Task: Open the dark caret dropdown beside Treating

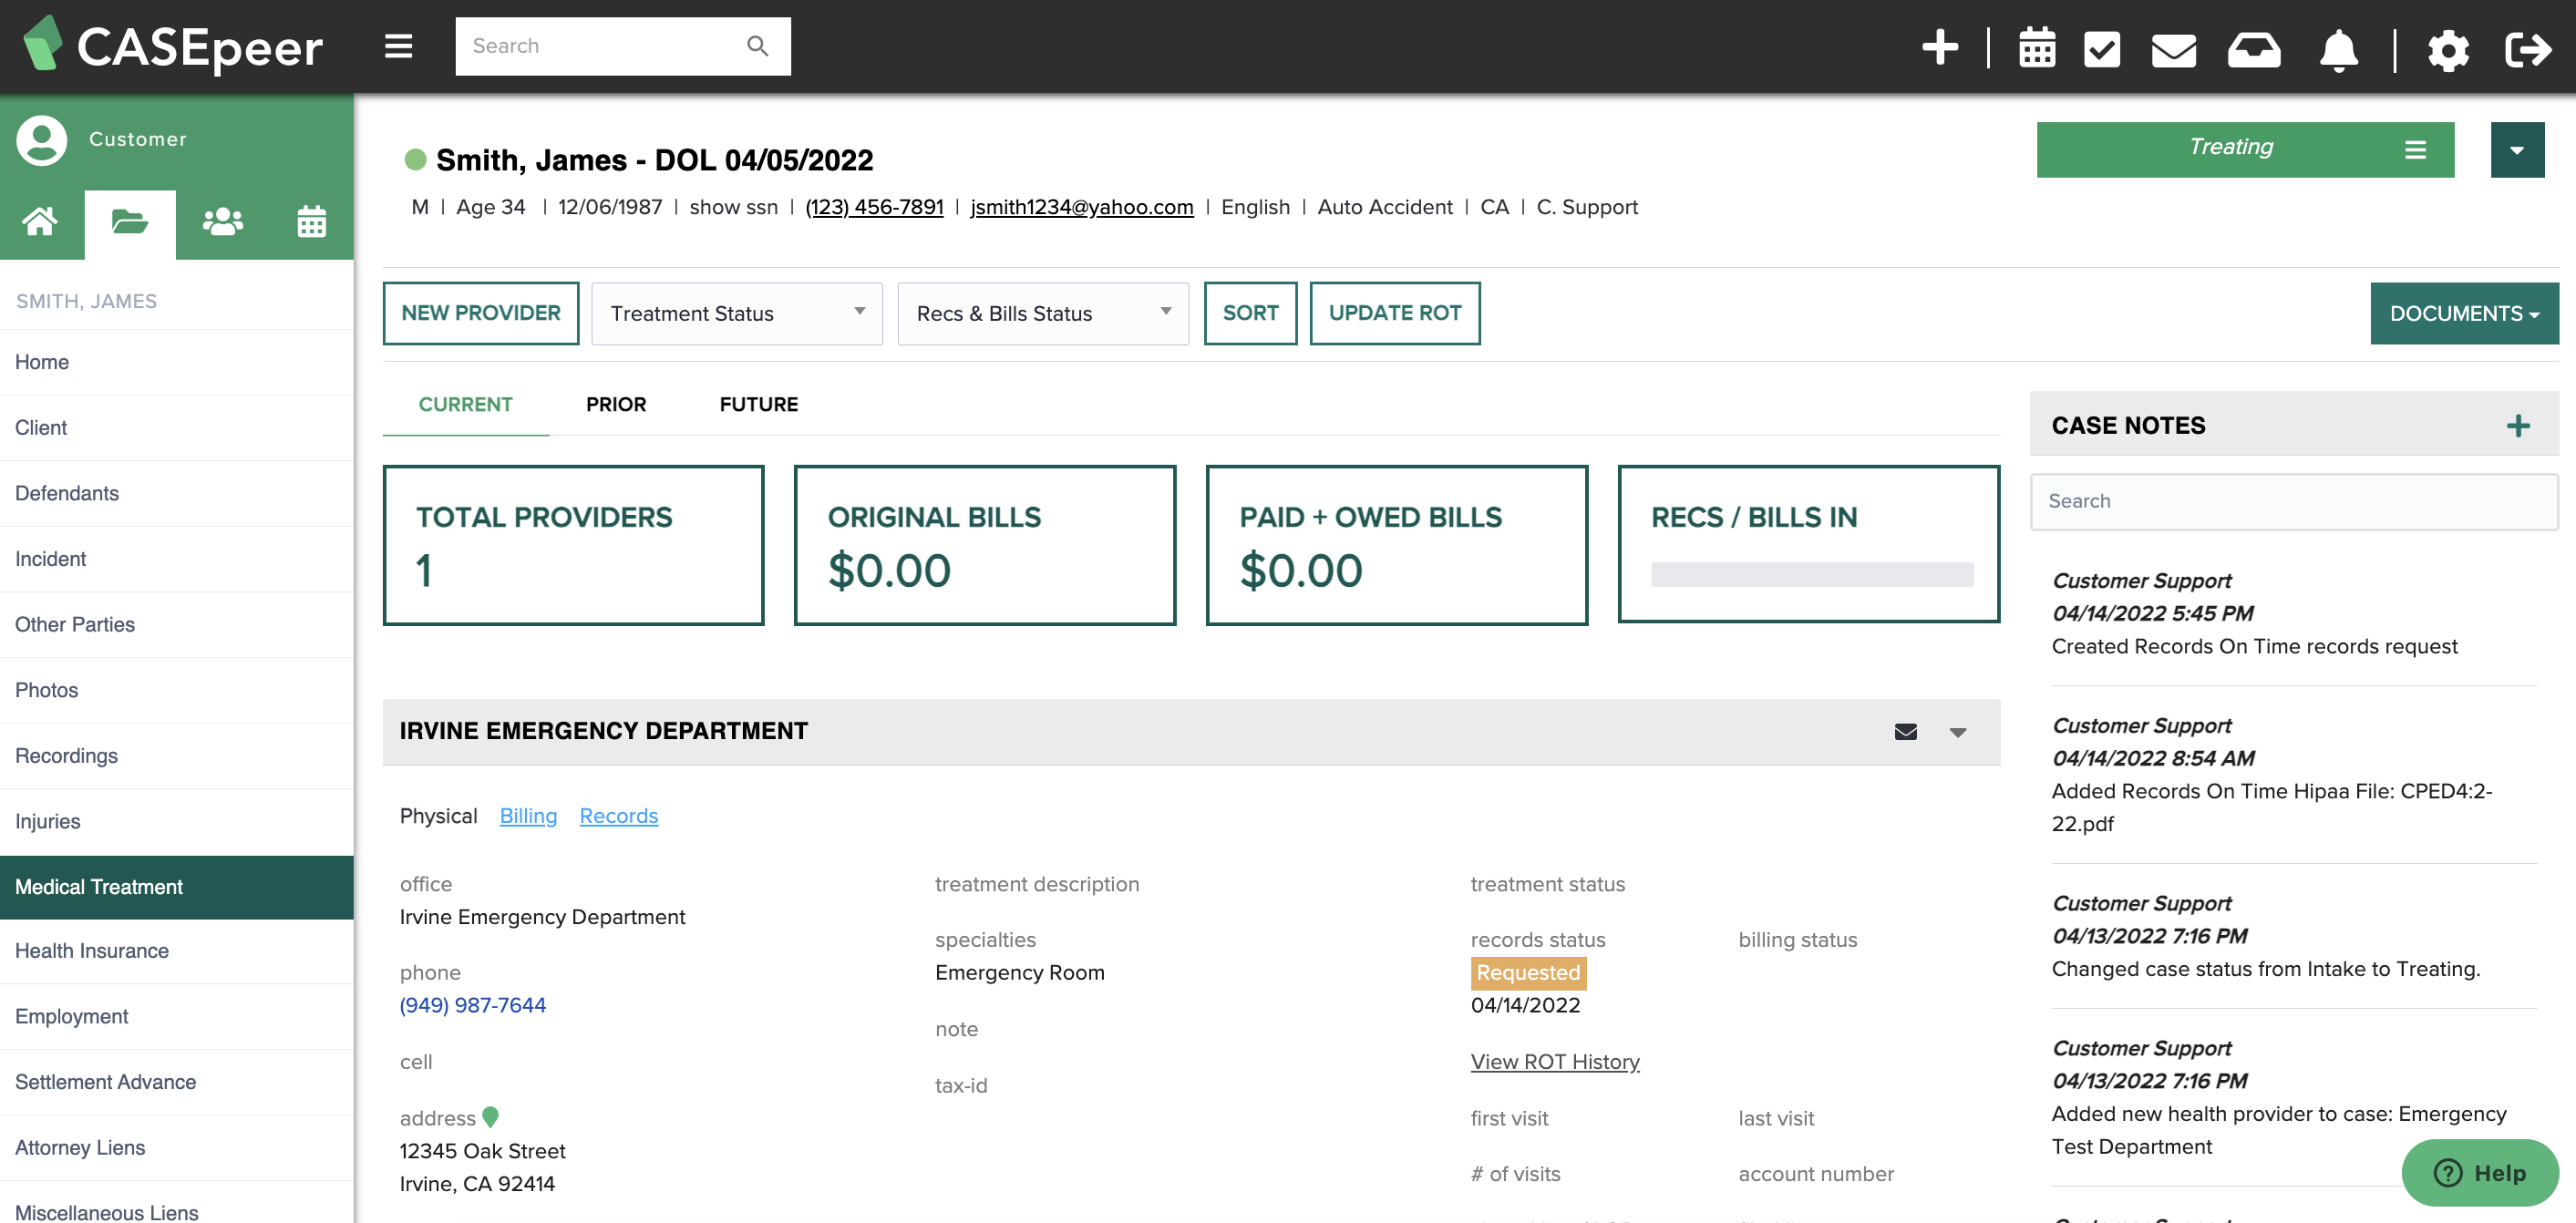Action: pyautogui.click(x=2517, y=150)
